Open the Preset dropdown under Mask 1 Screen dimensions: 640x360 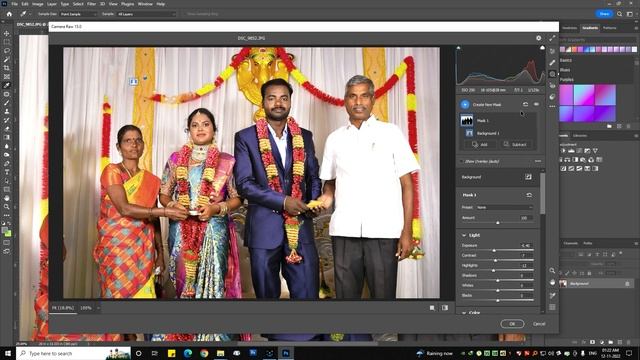coord(504,207)
